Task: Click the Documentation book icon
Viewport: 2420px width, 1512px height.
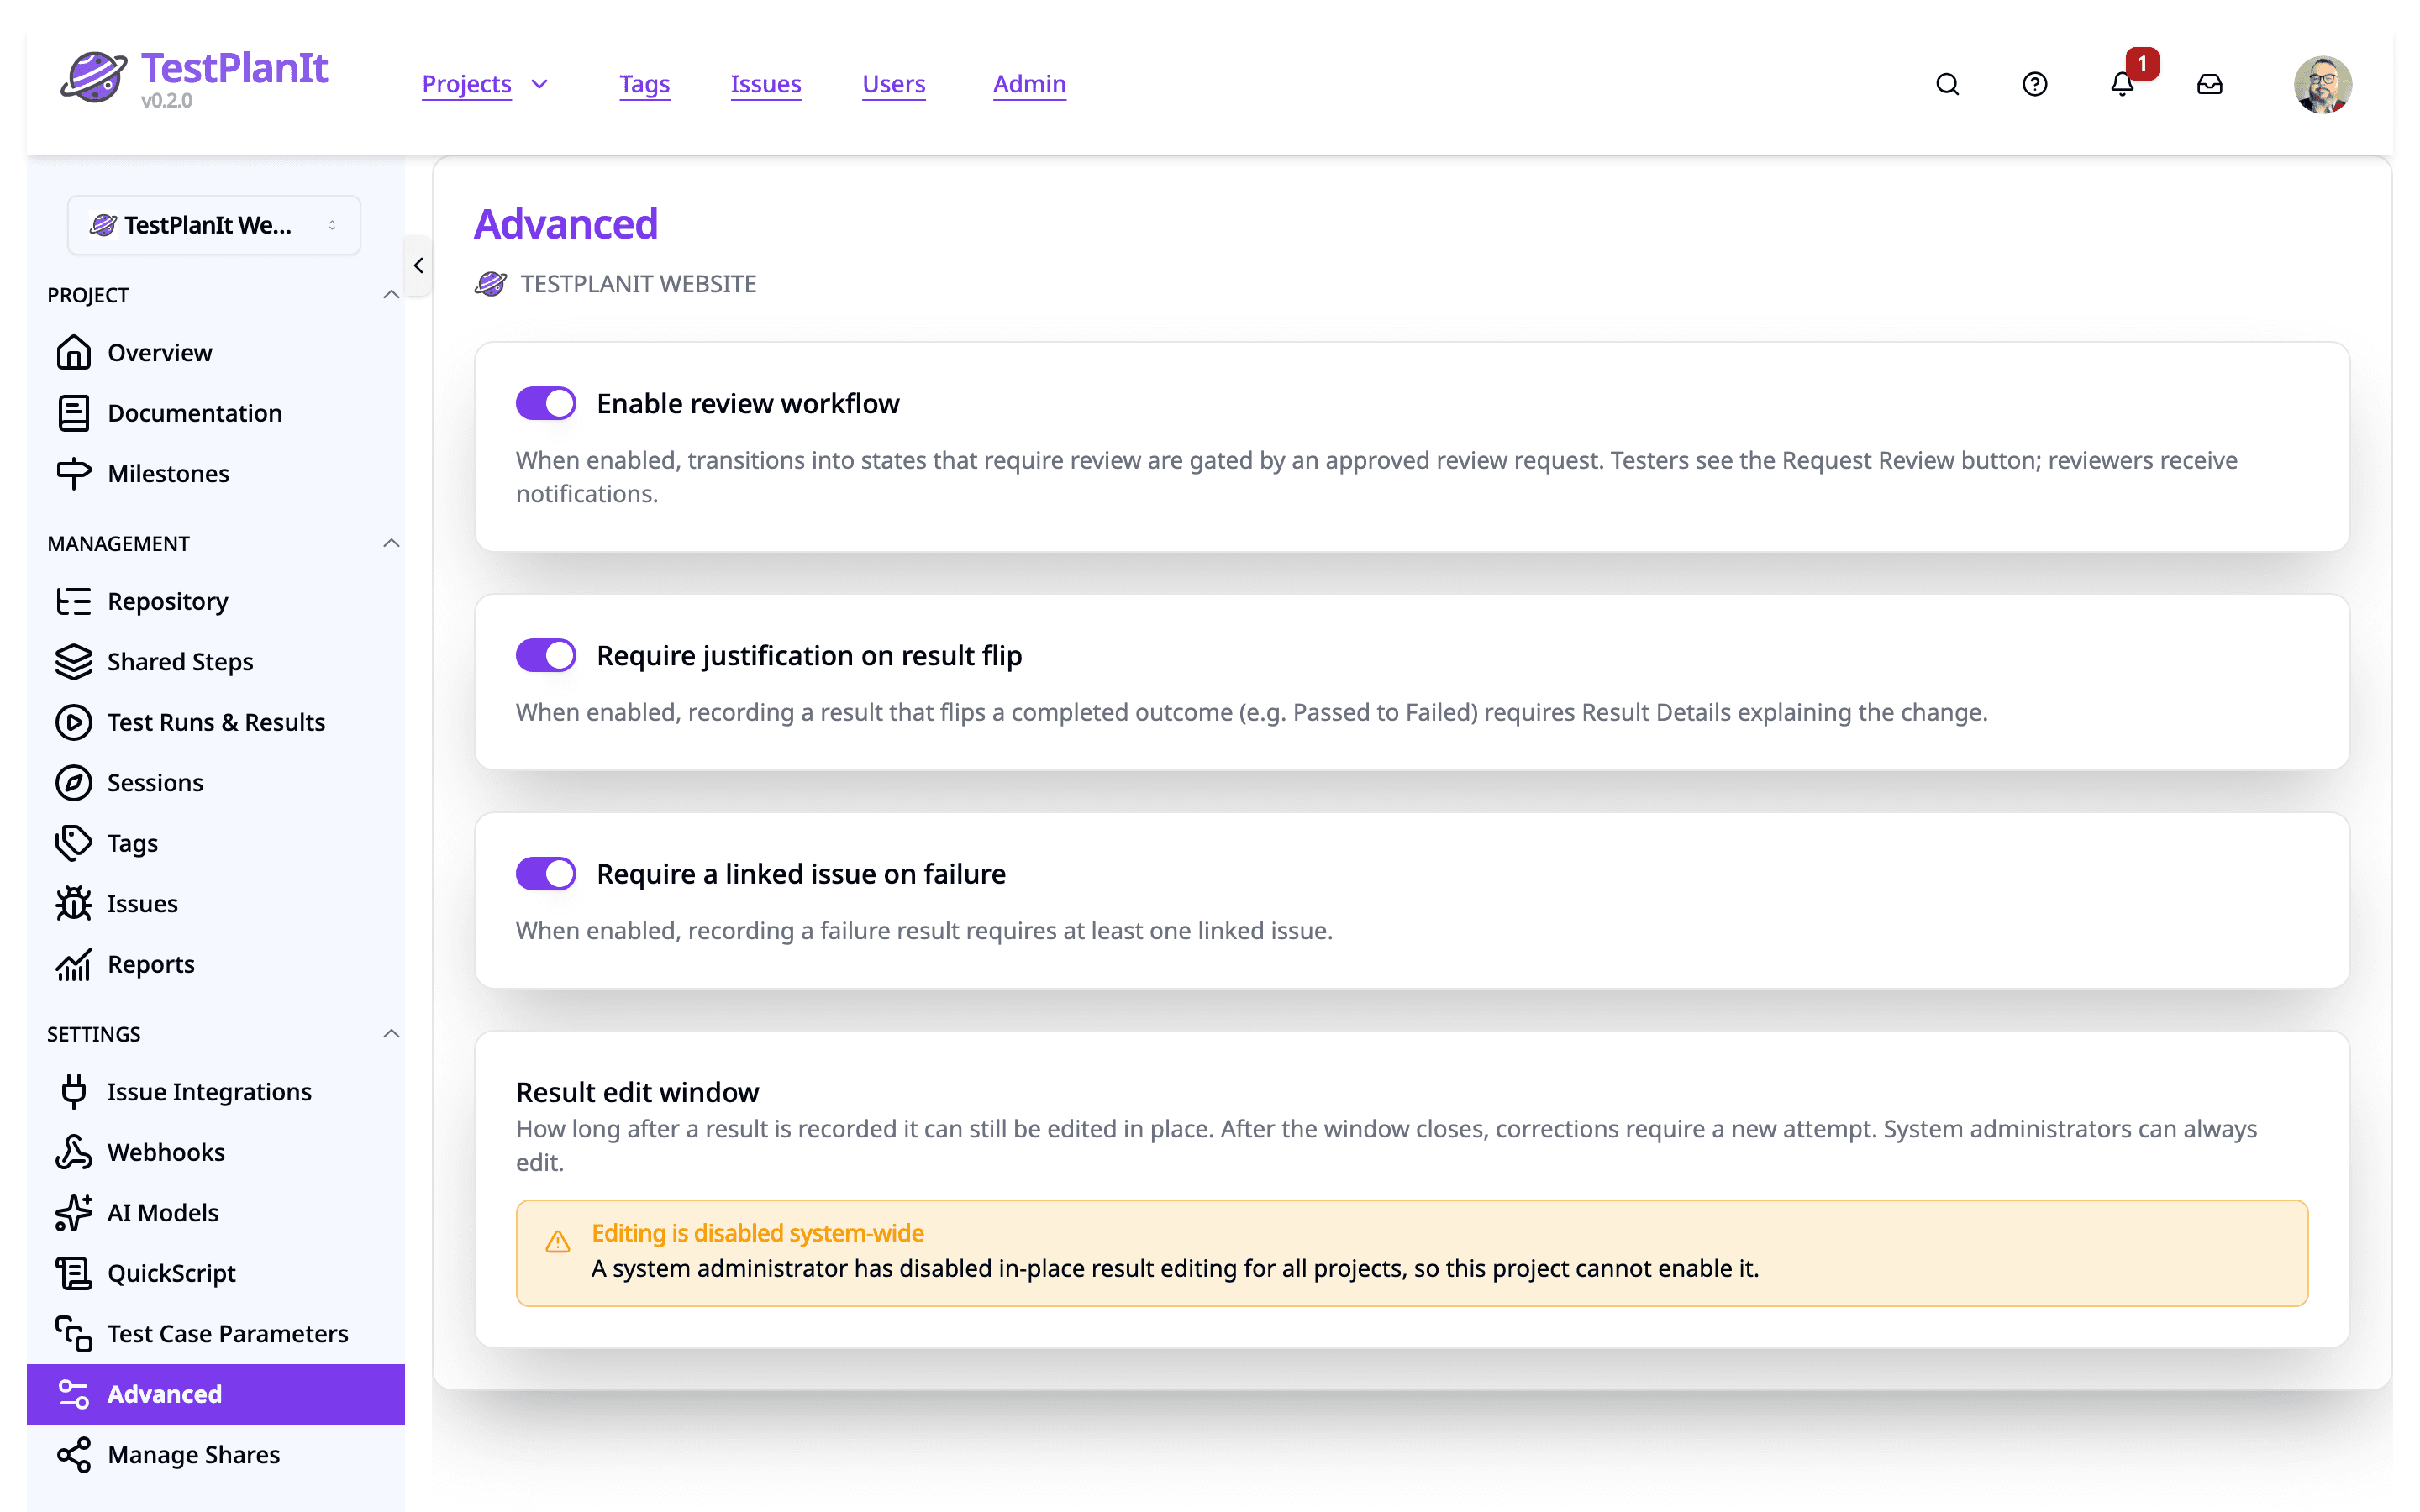Action: point(74,413)
